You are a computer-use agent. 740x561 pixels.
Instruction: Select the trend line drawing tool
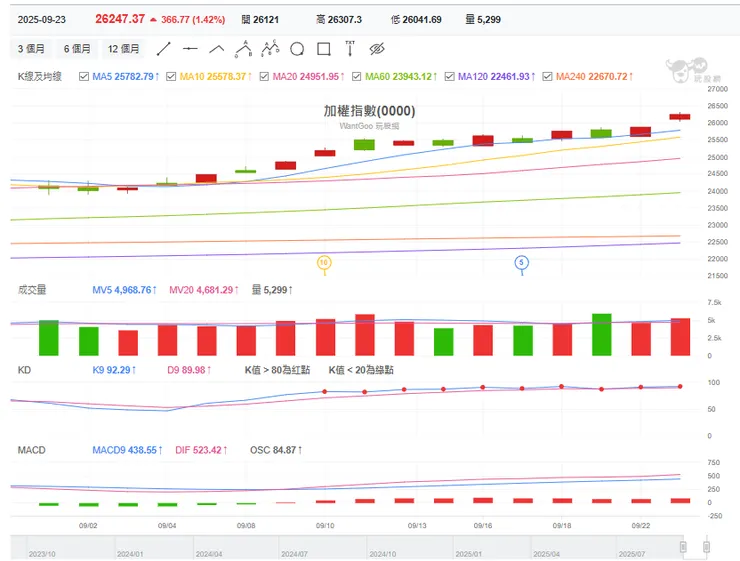[x=163, y=49]
